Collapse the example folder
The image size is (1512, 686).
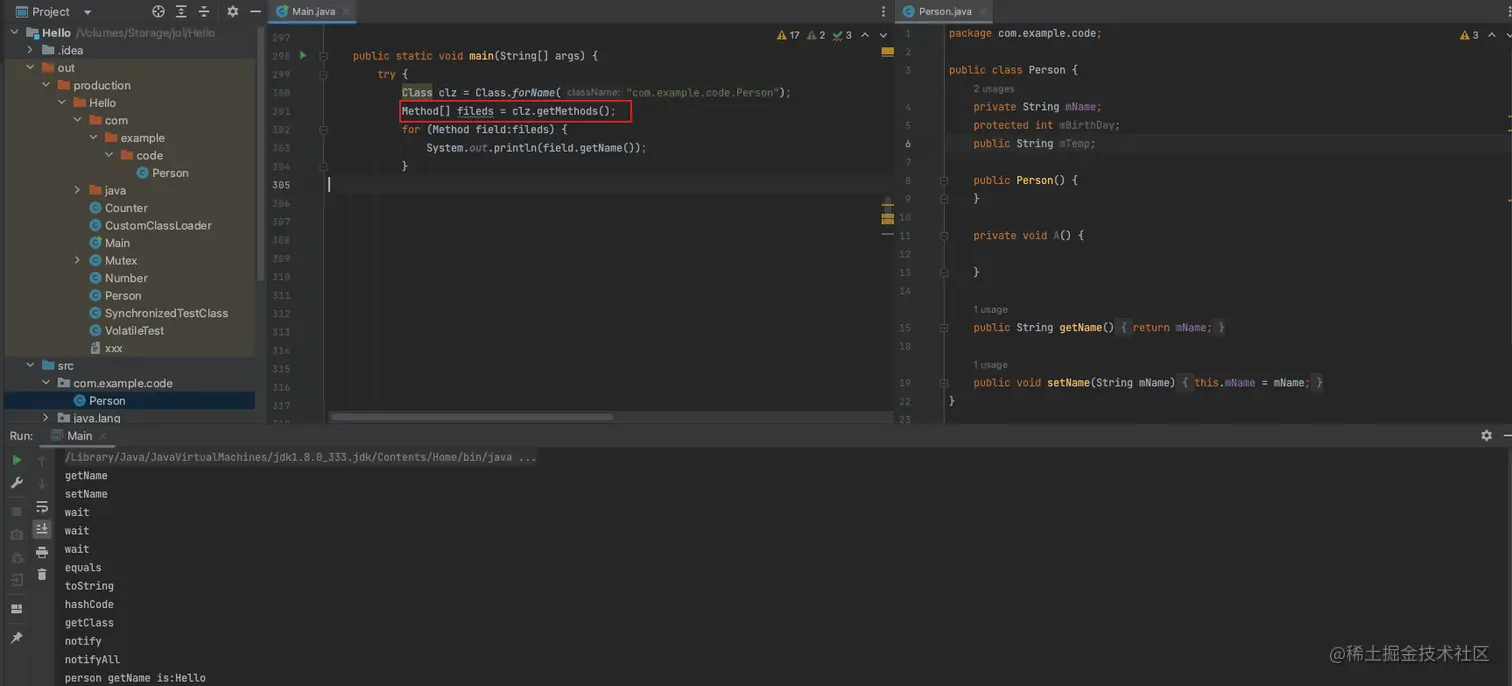[94, 138]
